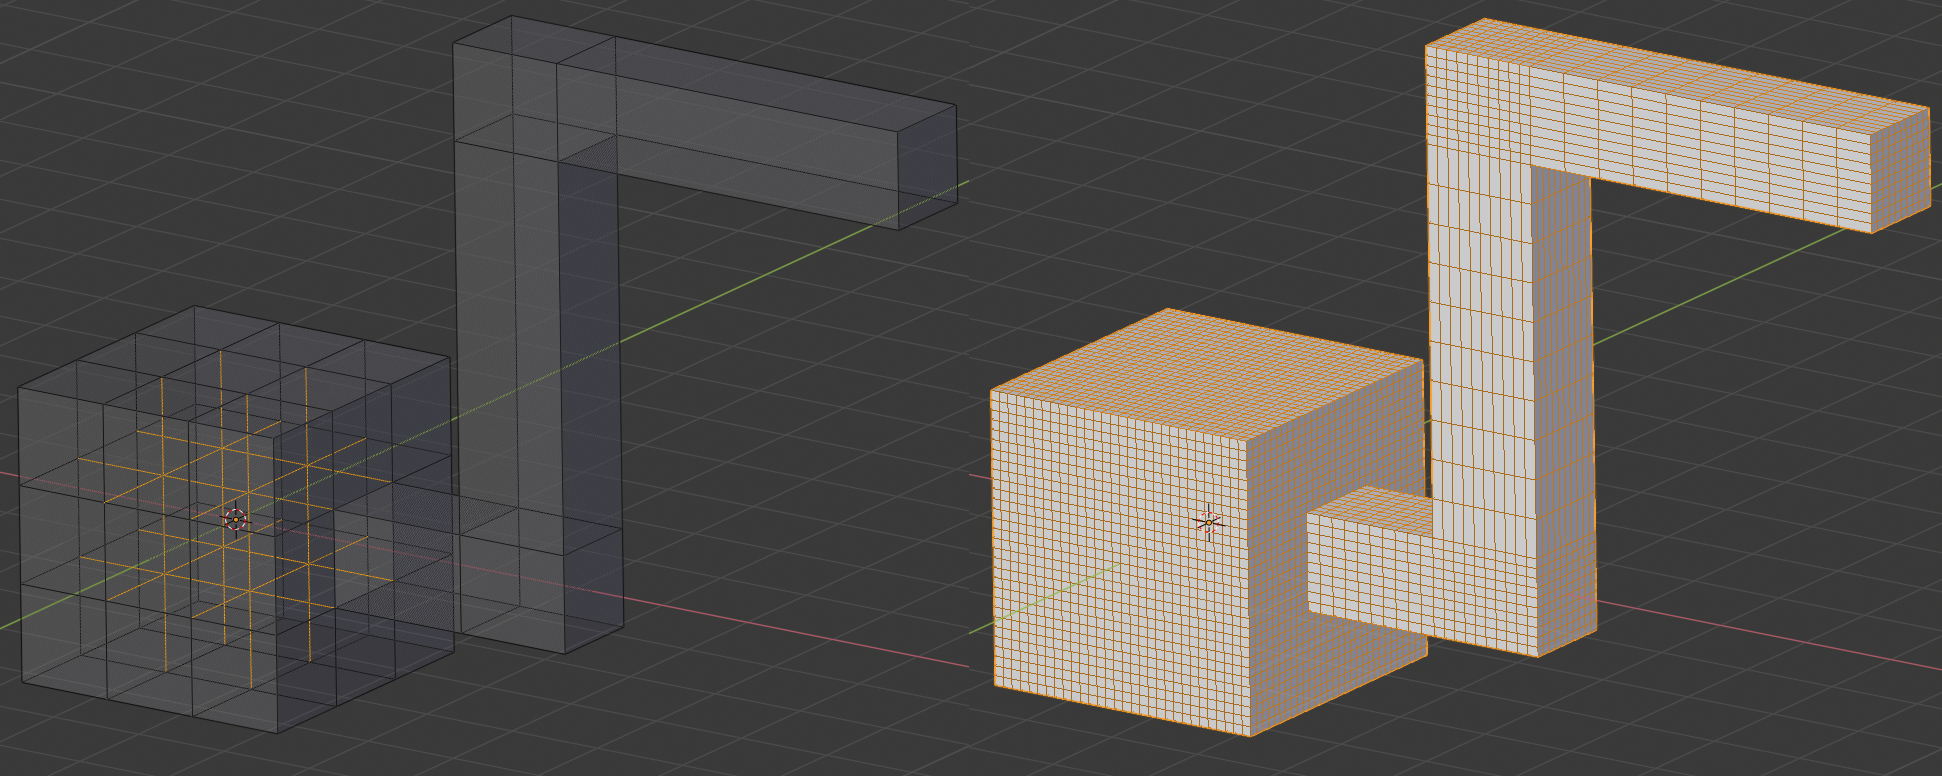Click the top face of the solid subdivided cube
Viewport: 1942px width, 776px height.
(1208, 375)
